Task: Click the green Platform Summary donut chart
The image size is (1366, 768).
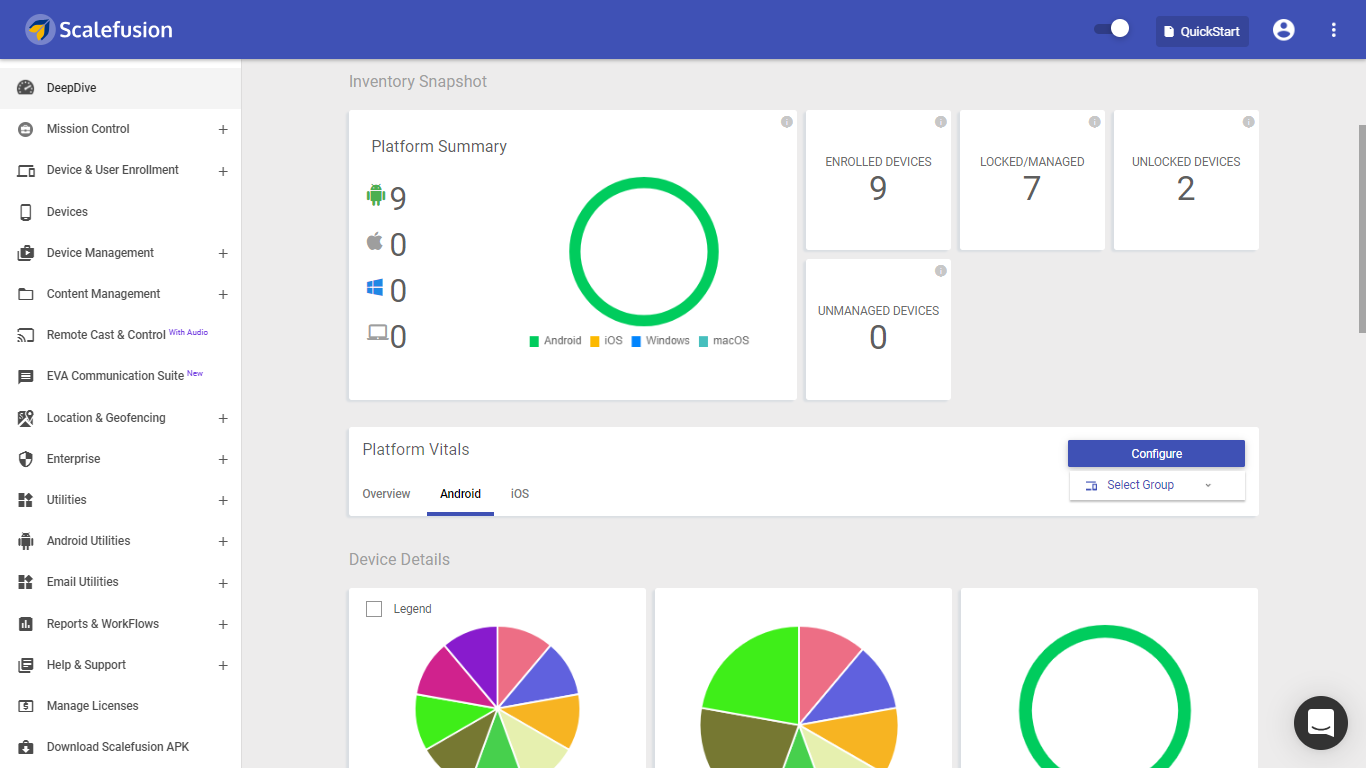Action: point(644,252)
